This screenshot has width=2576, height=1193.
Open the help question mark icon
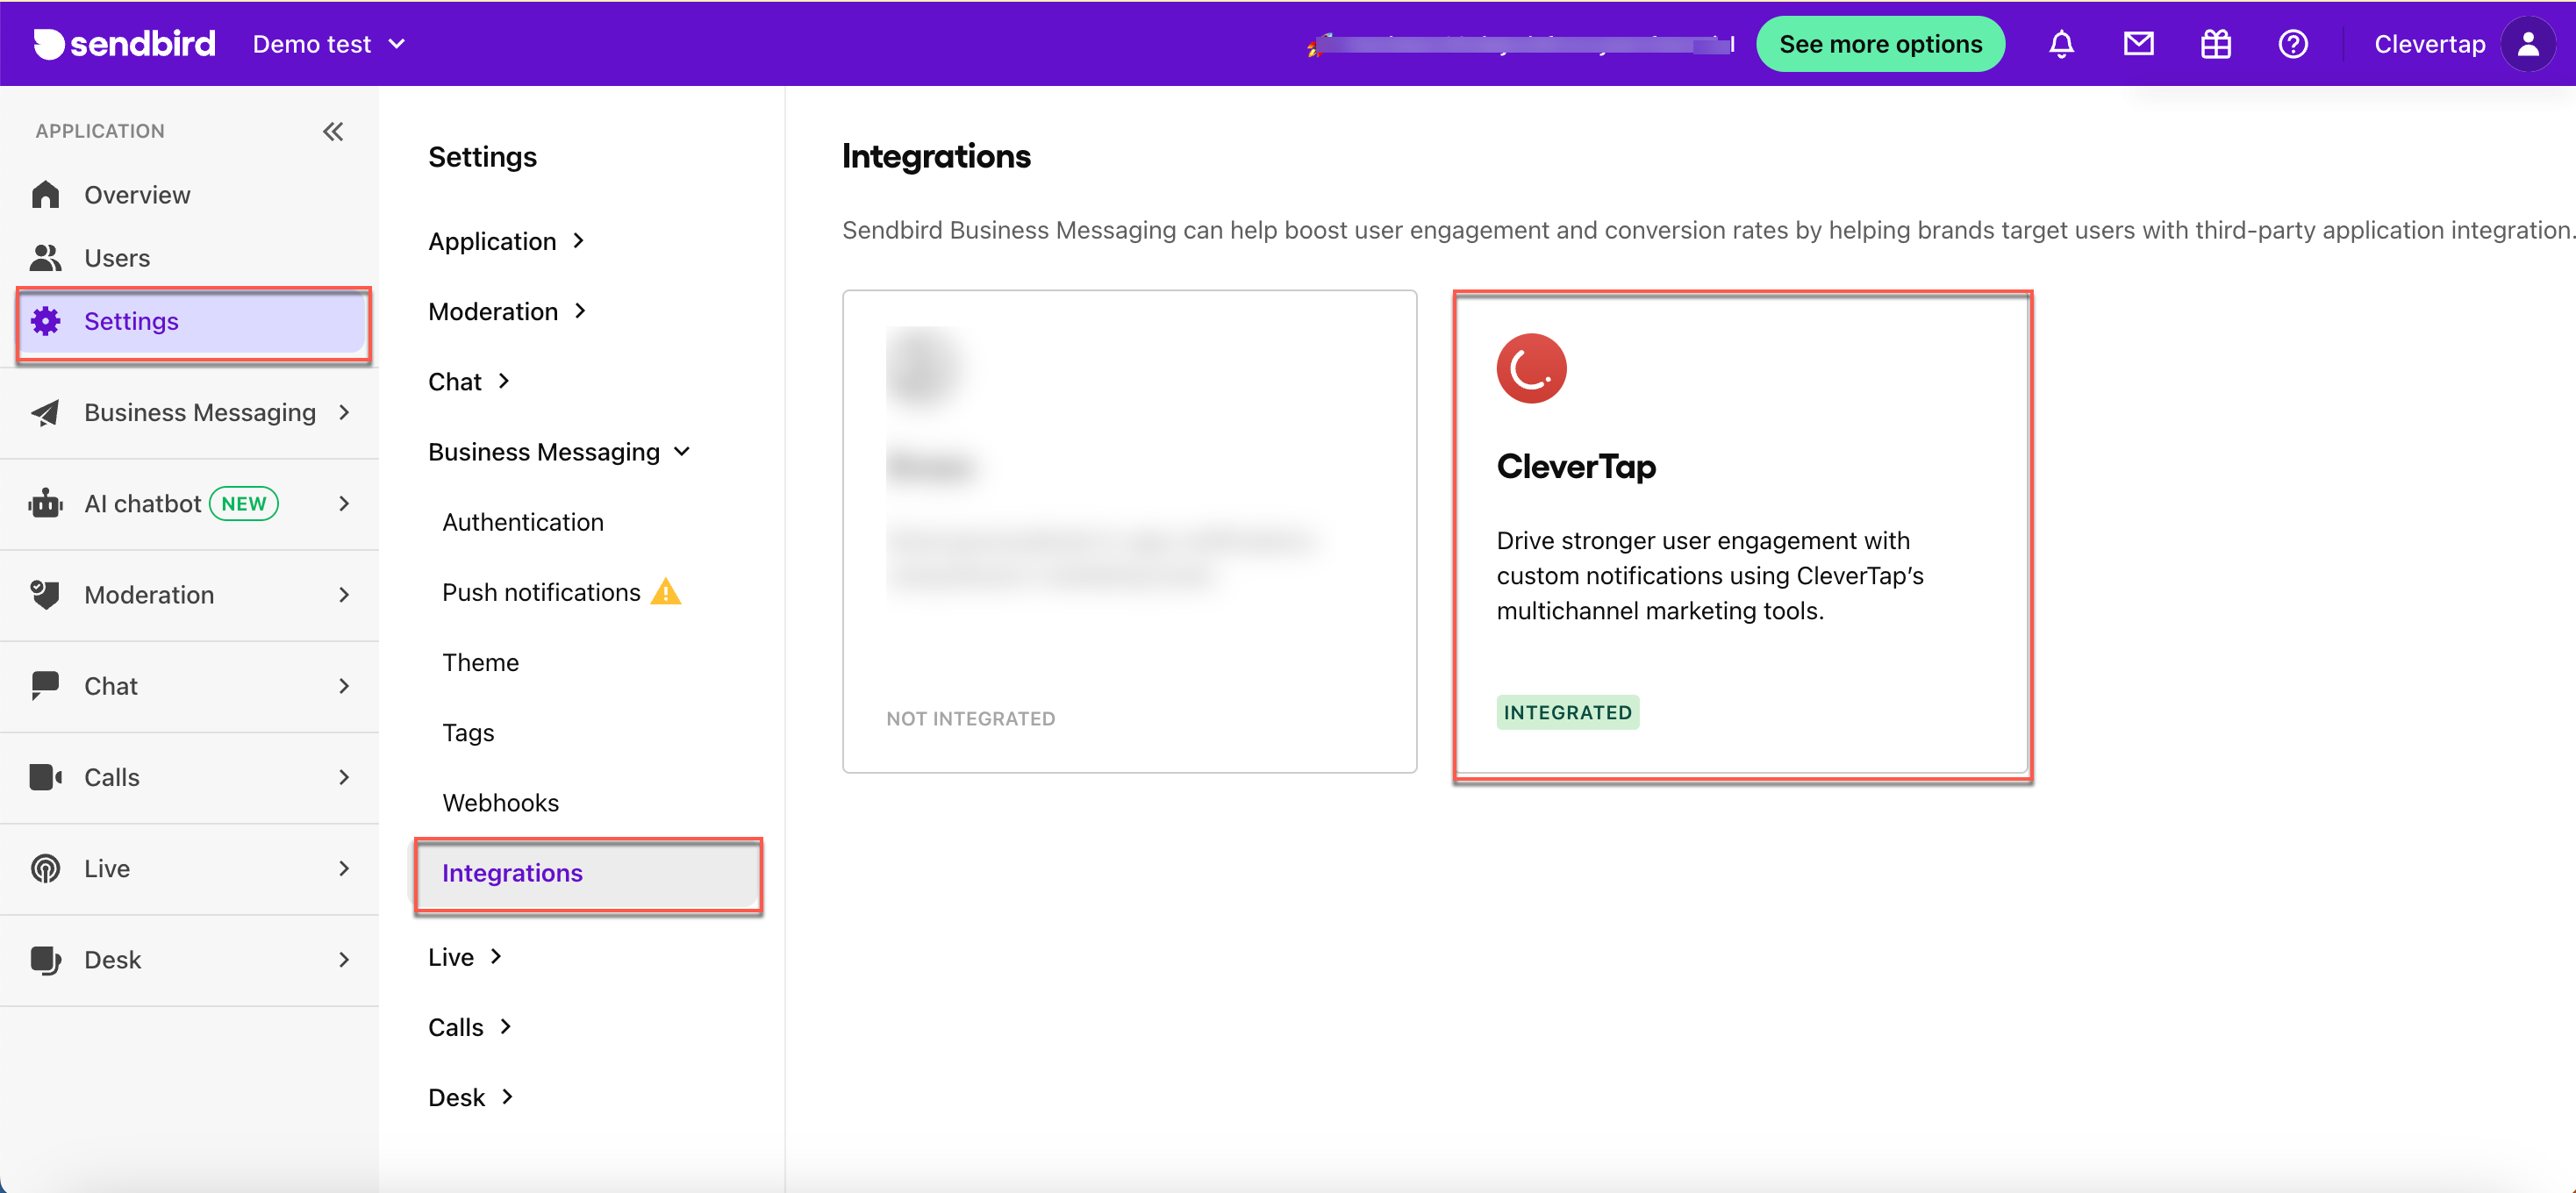pos(2292,44)
